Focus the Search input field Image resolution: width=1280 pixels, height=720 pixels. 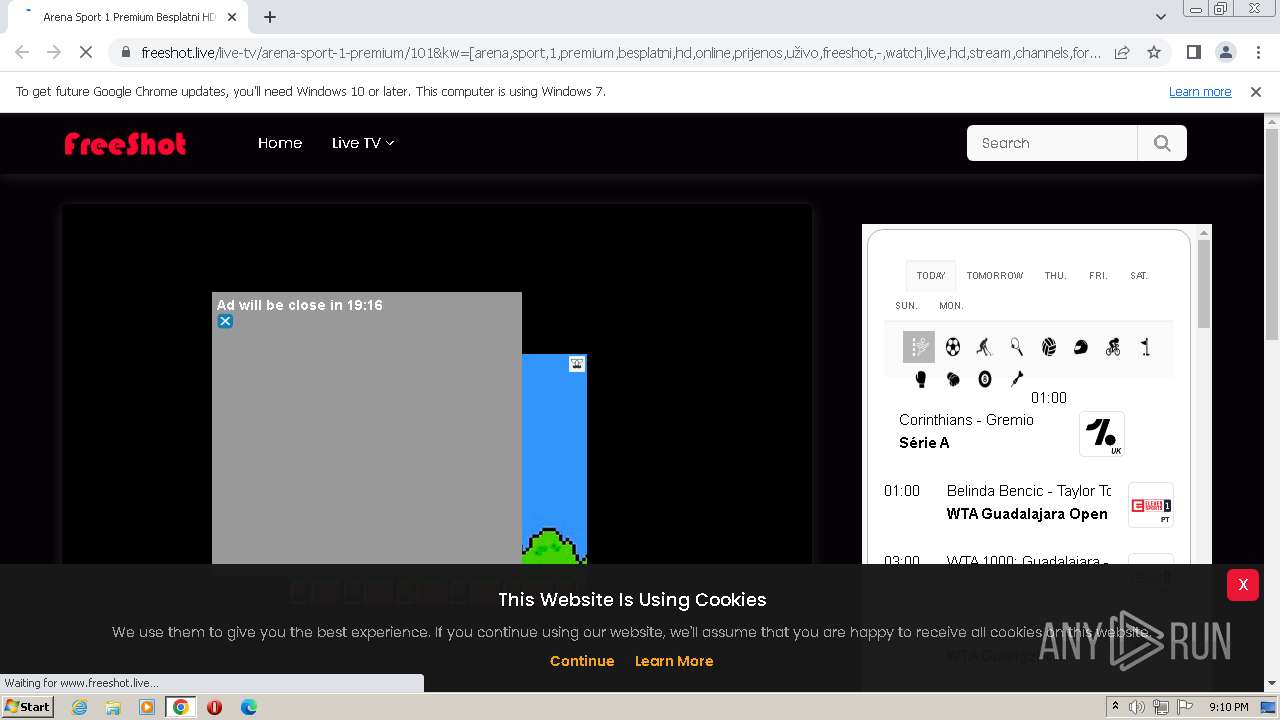coord(1052,143)
